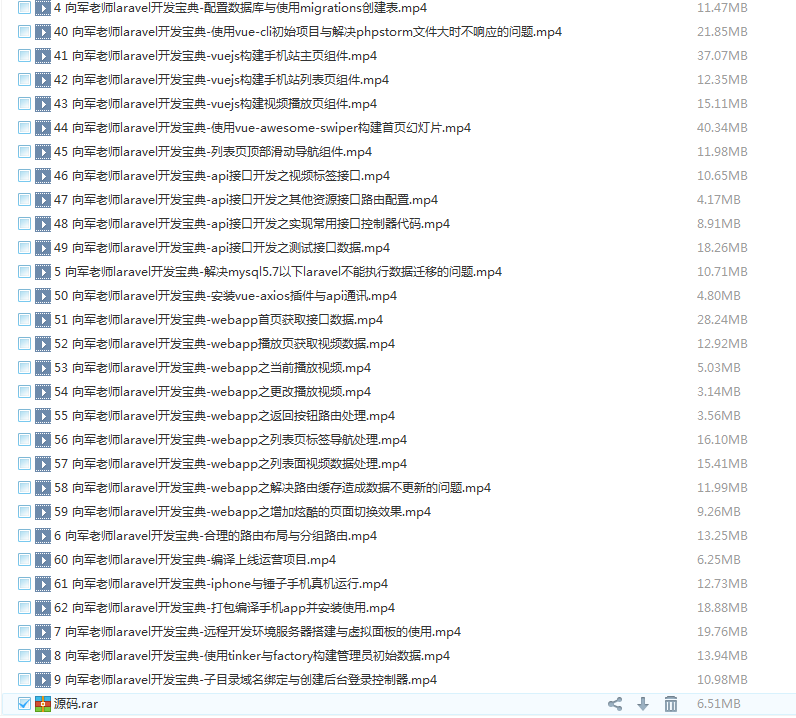This screenshot has height=718, width=796.
Task: Click video icon of file 53 当前播放视频
Action: click(x=43, y=368)
